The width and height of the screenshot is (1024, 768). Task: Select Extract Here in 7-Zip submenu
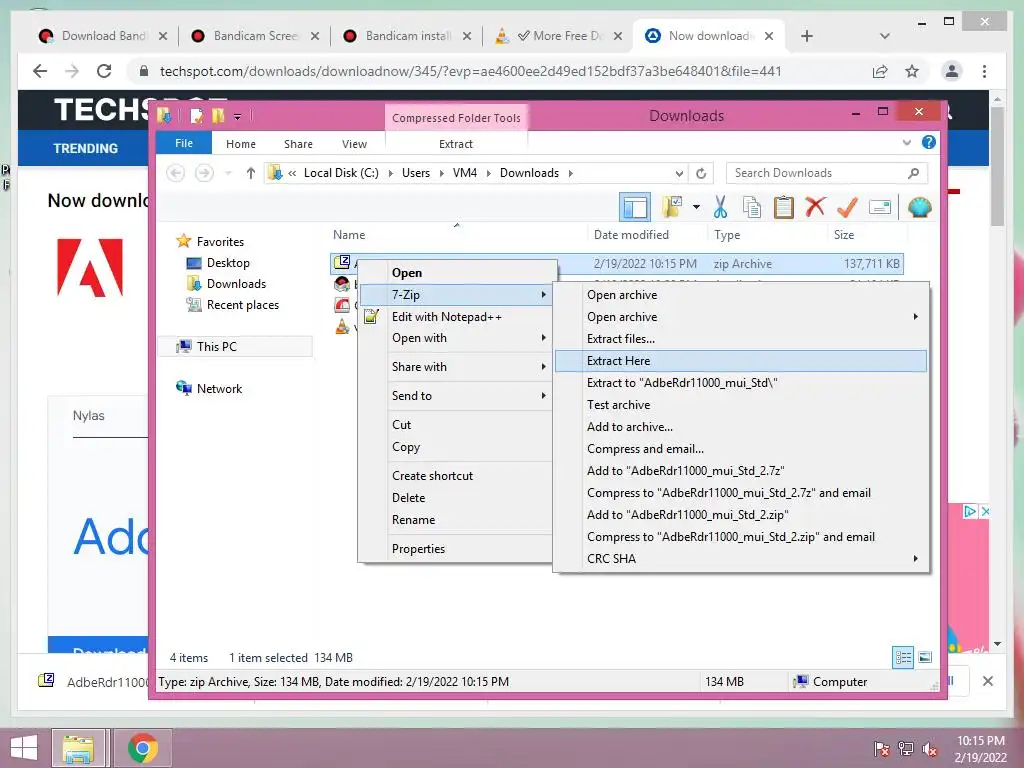tap(741, 360)
